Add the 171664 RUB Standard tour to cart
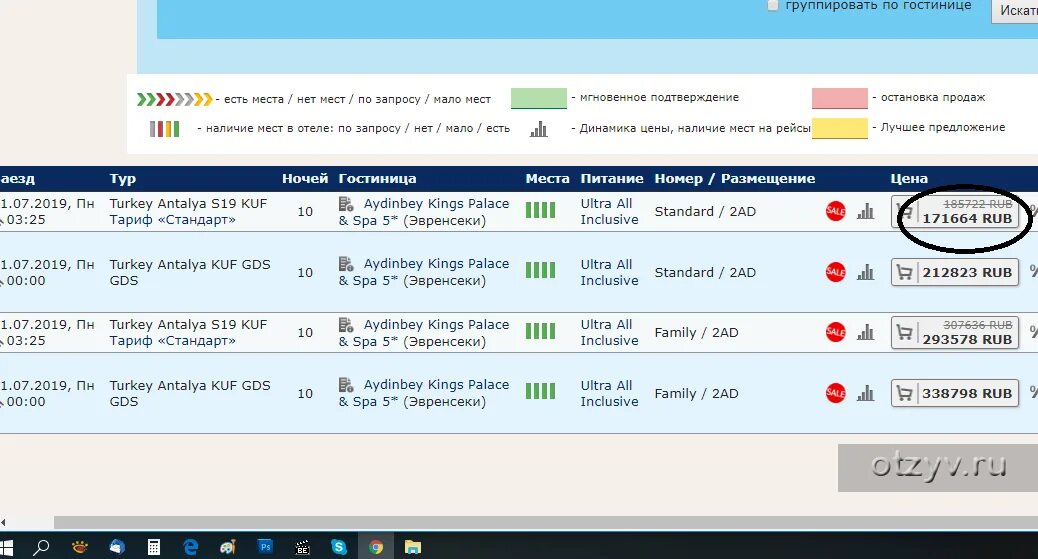 (x=955, y=212)
